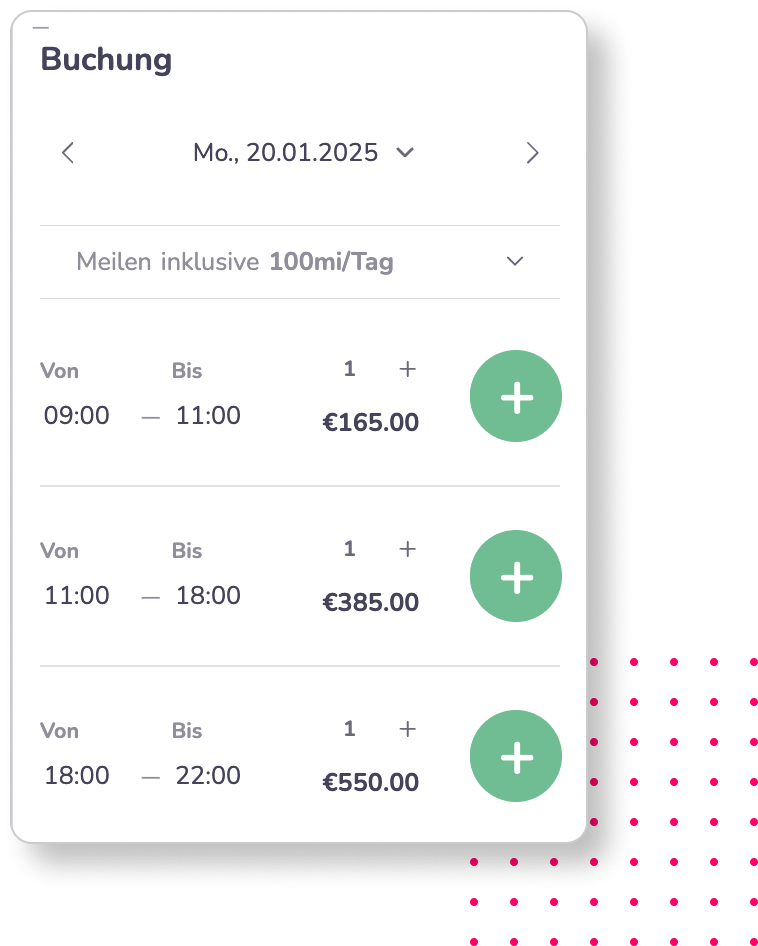Open the Mo., 20.01.2025 date picker

304,153
